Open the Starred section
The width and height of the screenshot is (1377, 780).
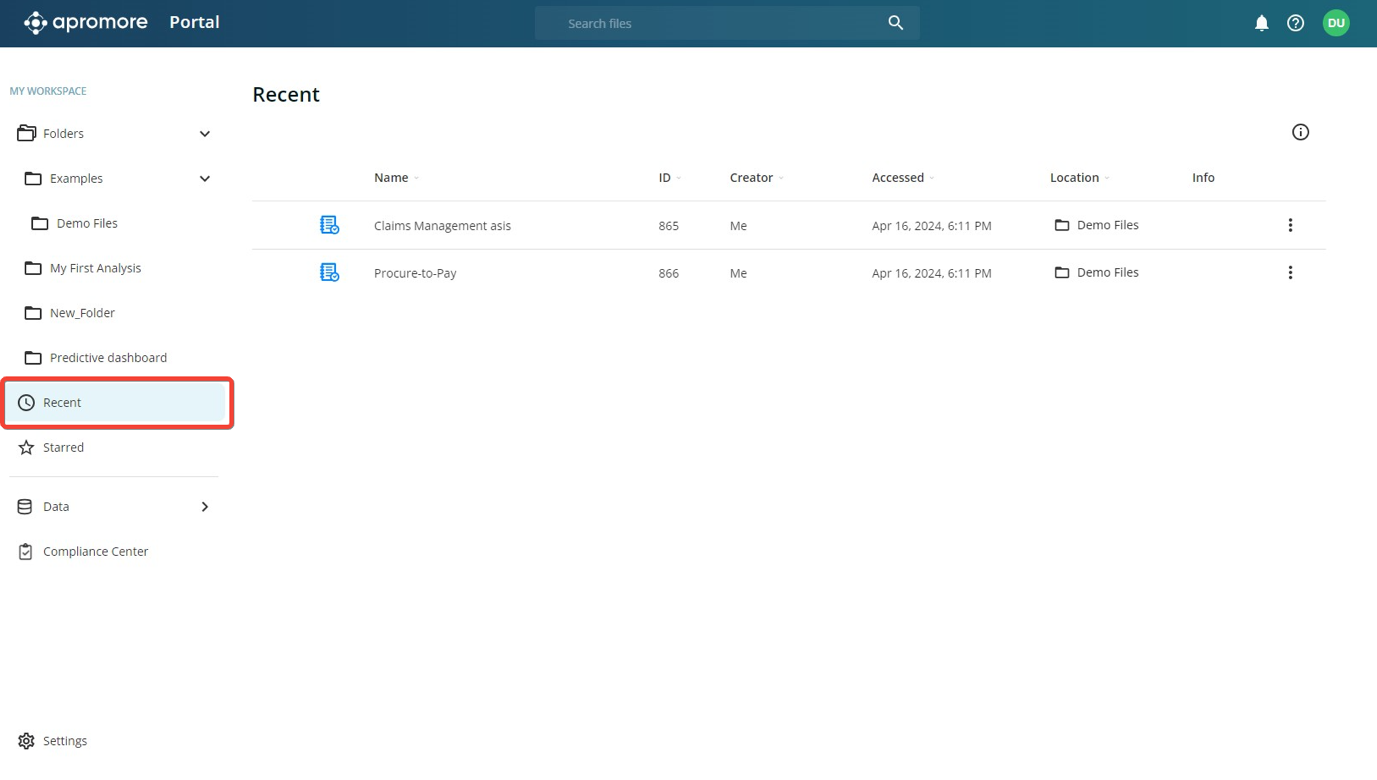[63, 447]
